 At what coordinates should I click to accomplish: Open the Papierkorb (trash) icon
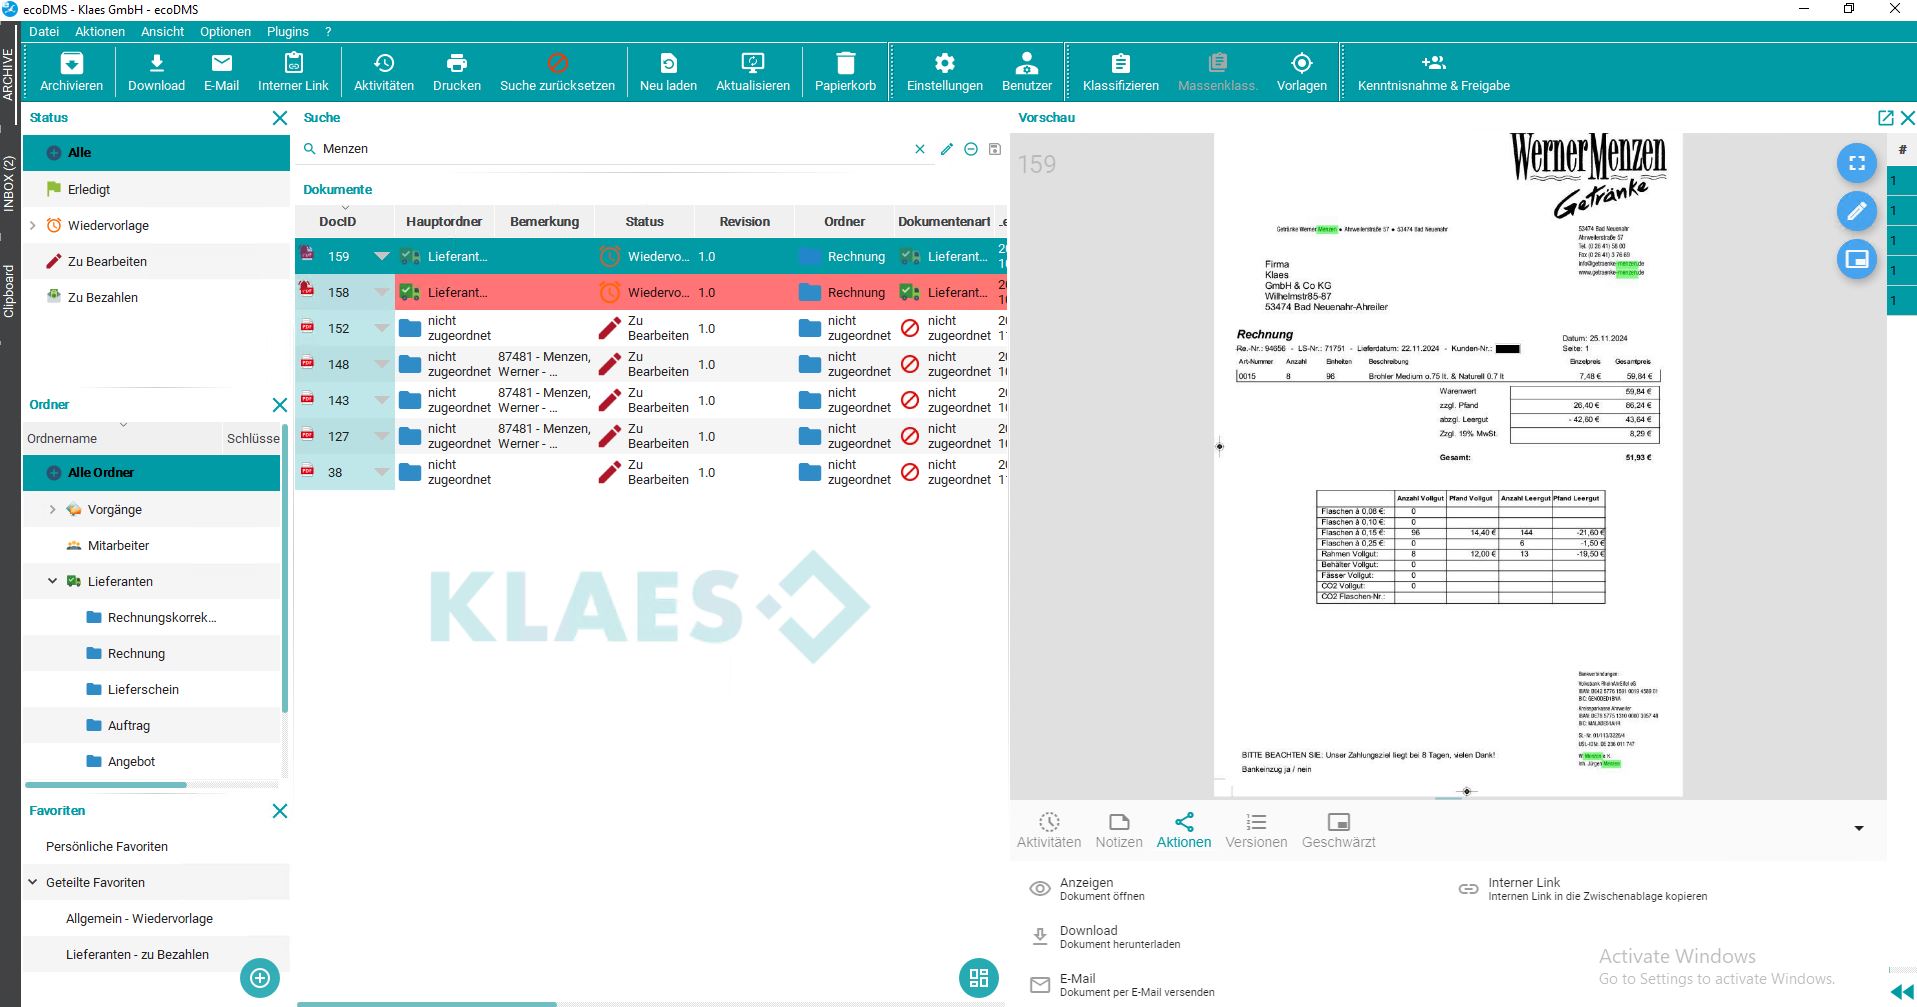point(844,70)
